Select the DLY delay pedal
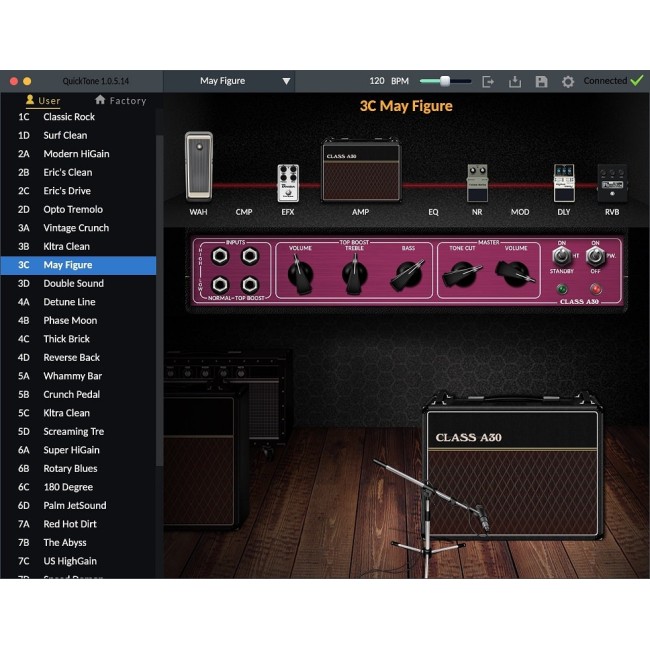 coord(564,183)
